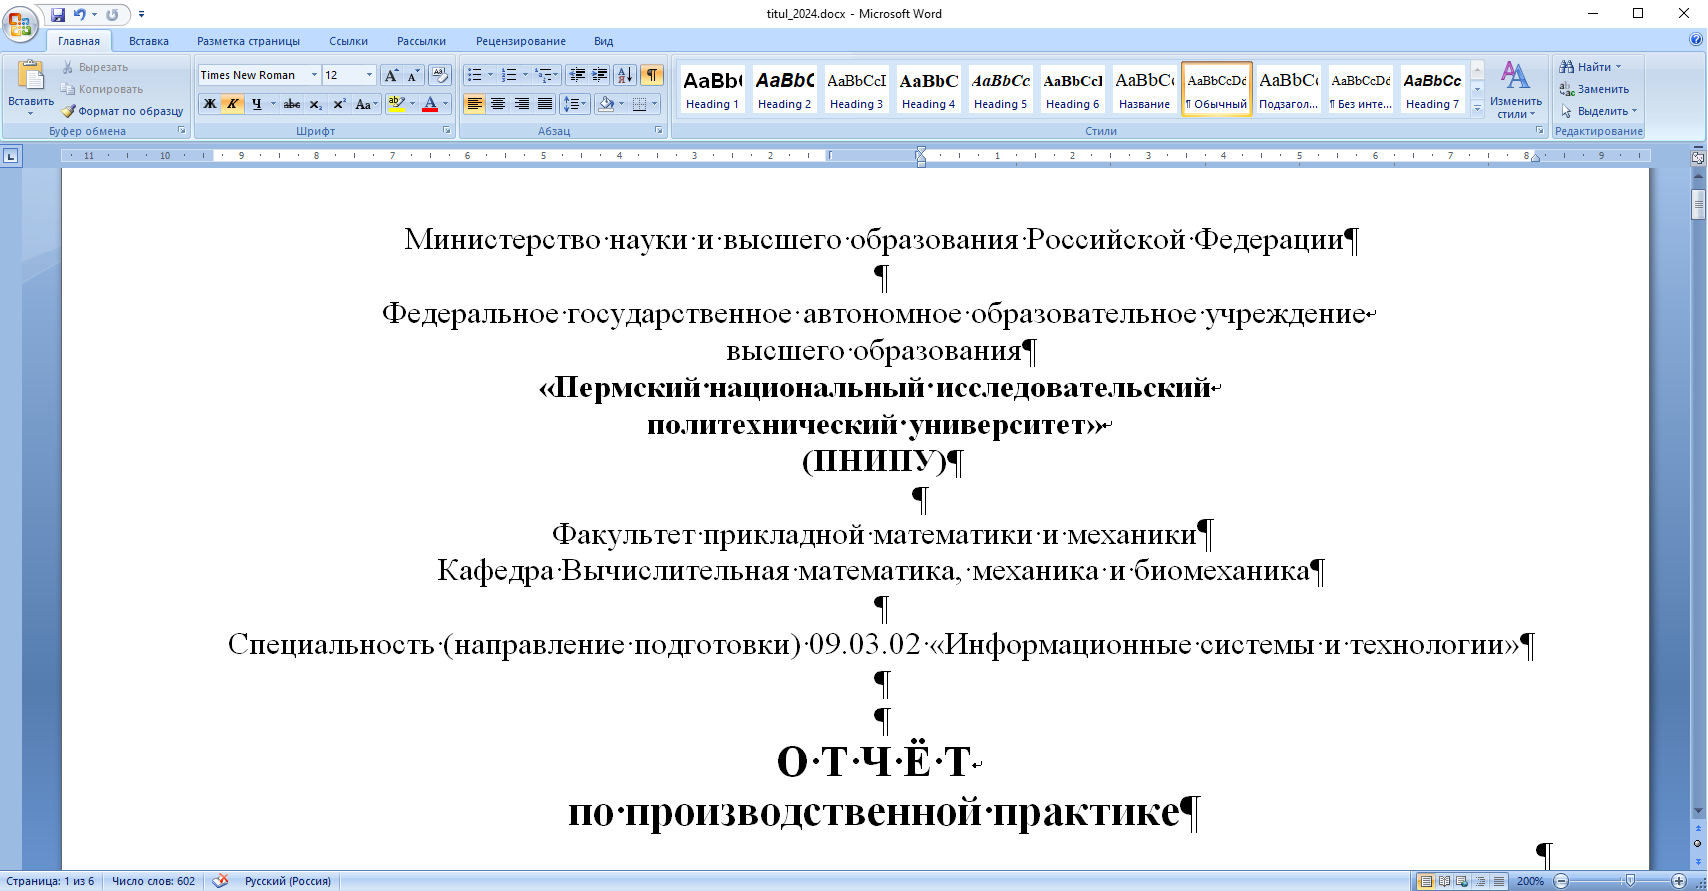Screen dimensions: 1708x891
Task: Apply red font color
Action: [430, 104]
